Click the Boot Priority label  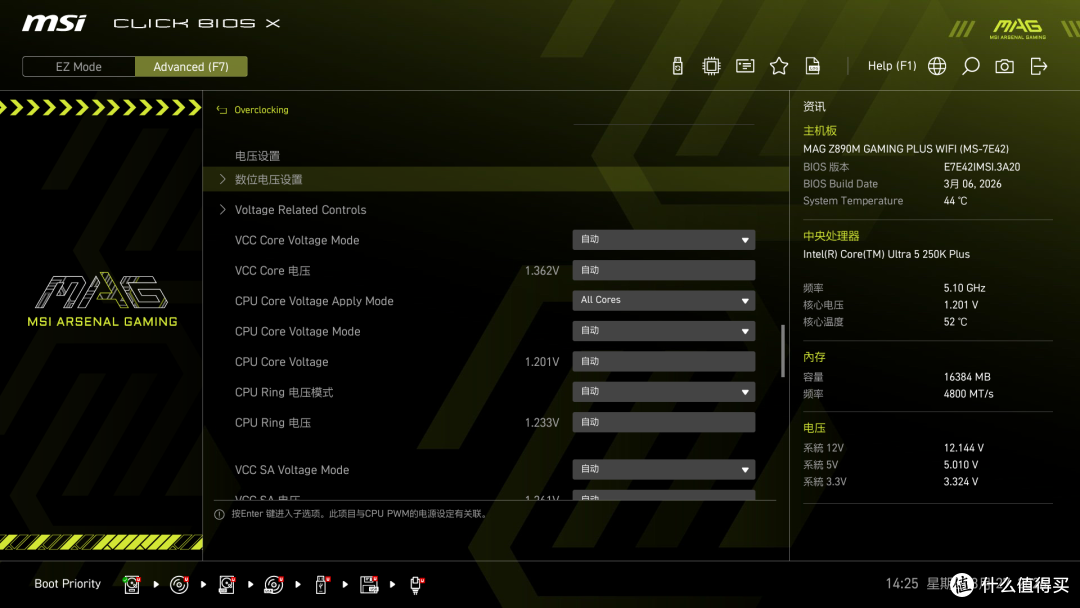(68, 583)
